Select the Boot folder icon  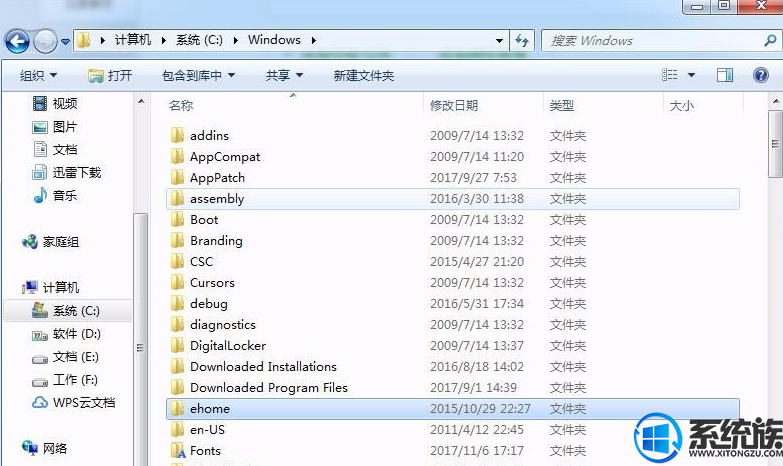tap(177, 219)
